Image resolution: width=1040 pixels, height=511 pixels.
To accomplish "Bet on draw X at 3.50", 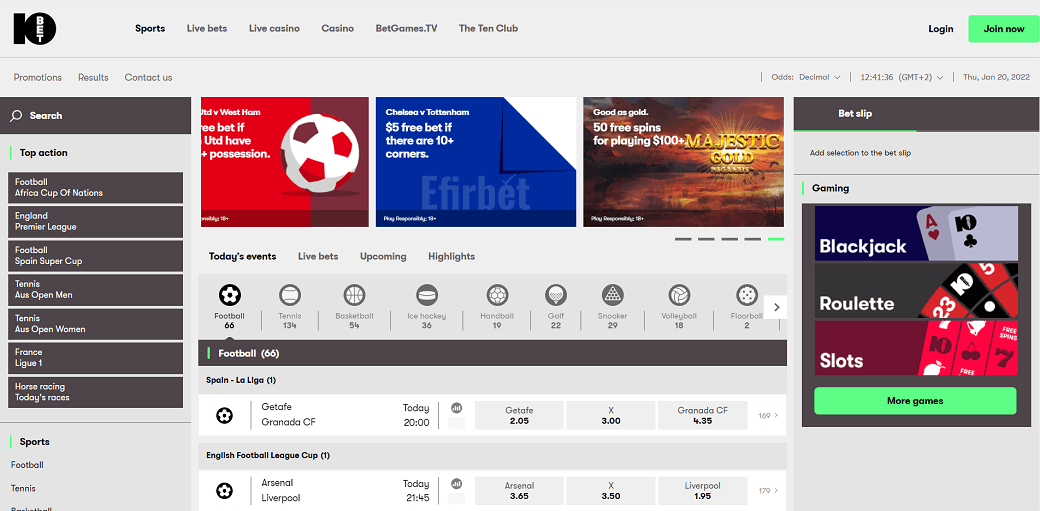I will coord(611,491).
